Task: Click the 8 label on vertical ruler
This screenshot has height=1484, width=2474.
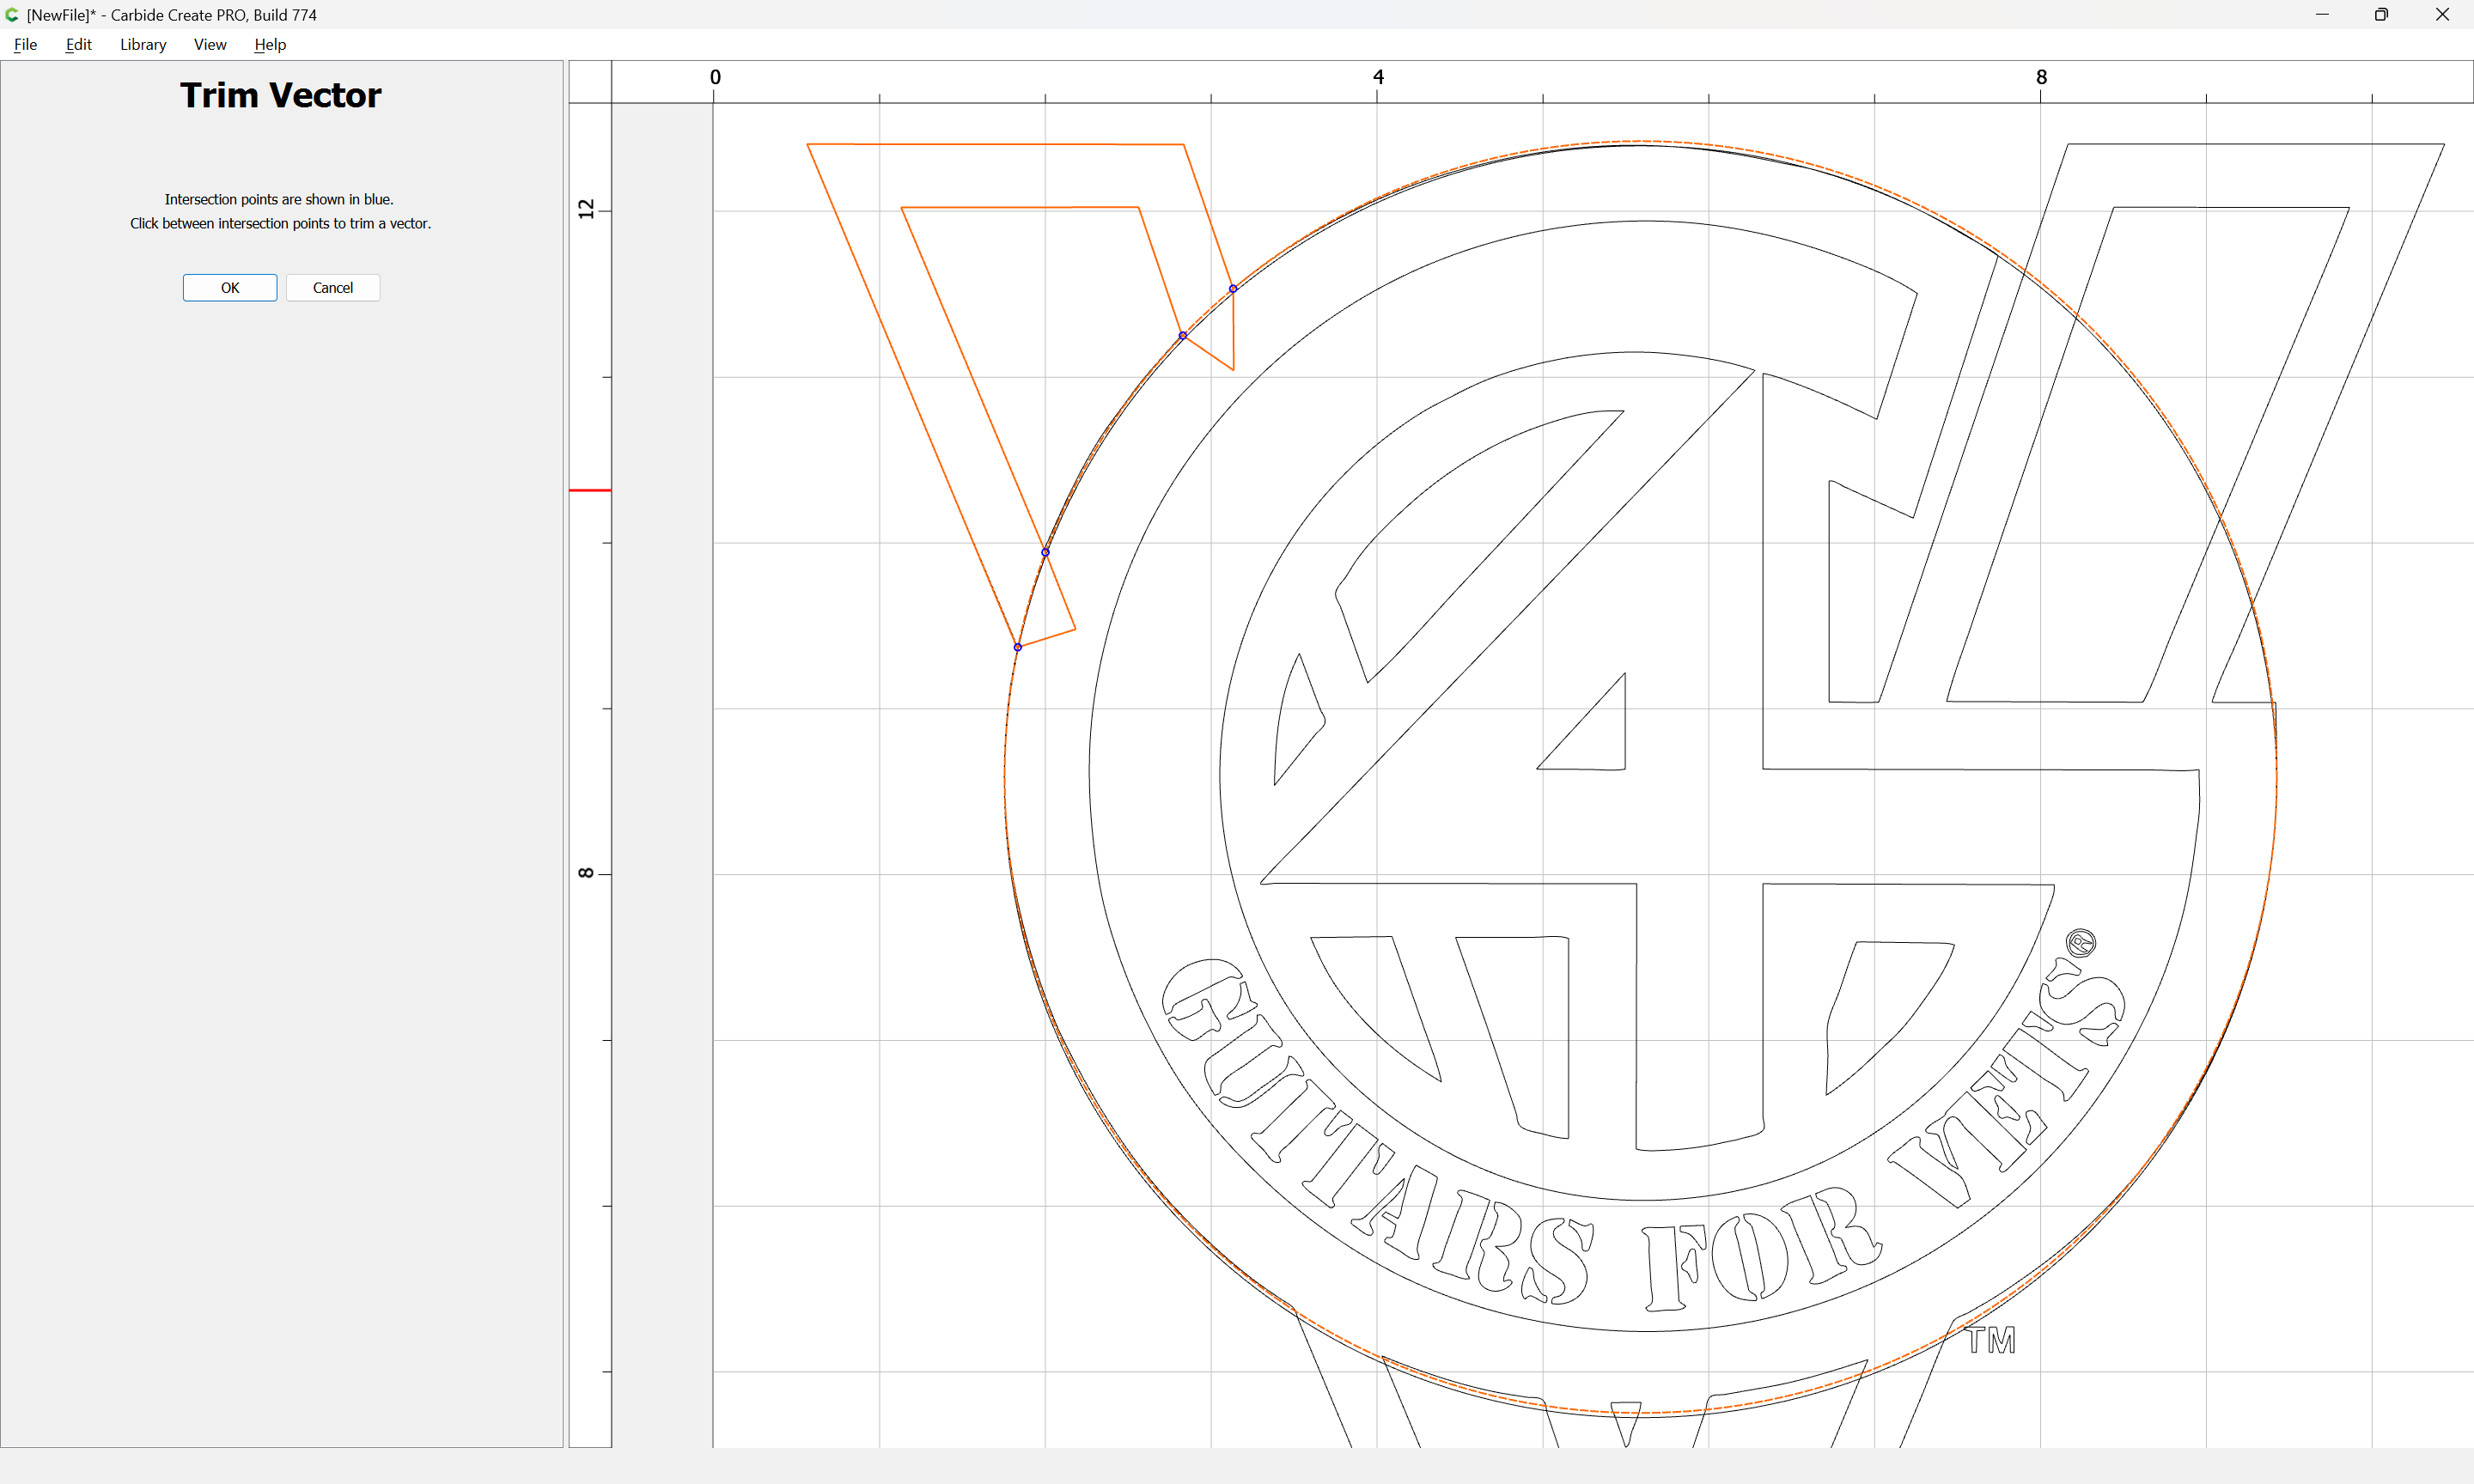Action: point(586,873)
